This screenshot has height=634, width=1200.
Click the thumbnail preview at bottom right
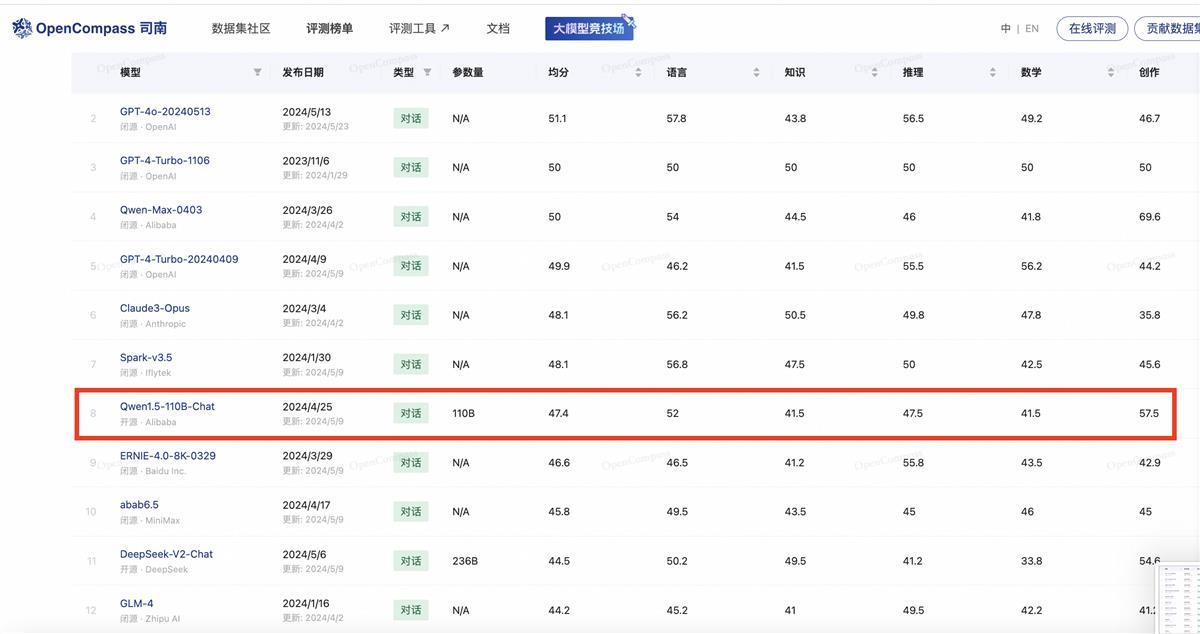tap(1179, 596)
